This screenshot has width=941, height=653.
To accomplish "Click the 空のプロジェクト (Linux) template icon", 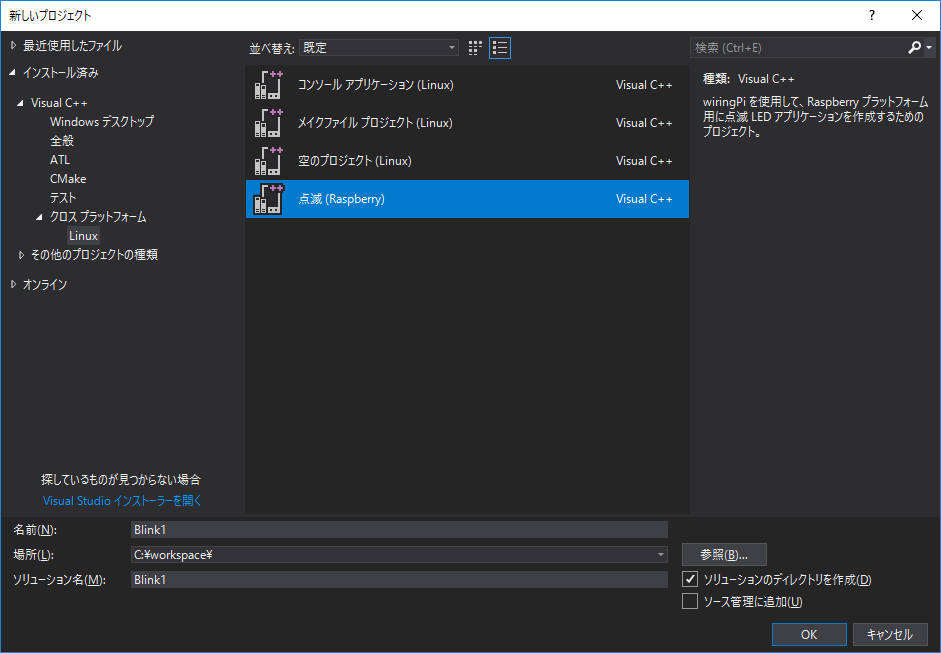I will [268, 161].
